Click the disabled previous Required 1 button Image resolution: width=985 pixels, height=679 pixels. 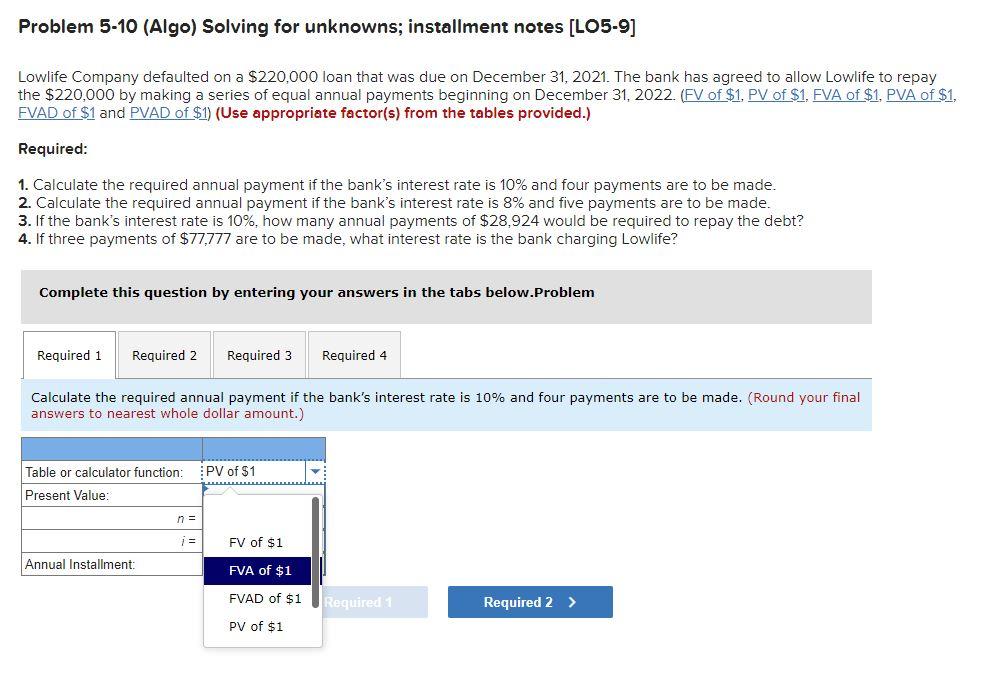(x=376, y=602)
